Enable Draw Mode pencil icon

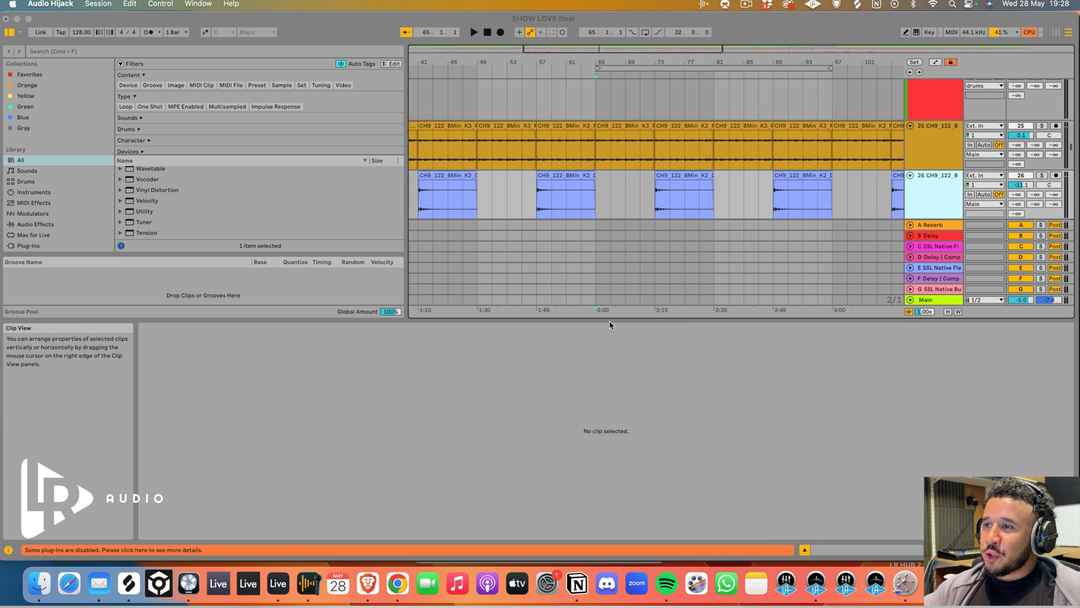point(905,32)
